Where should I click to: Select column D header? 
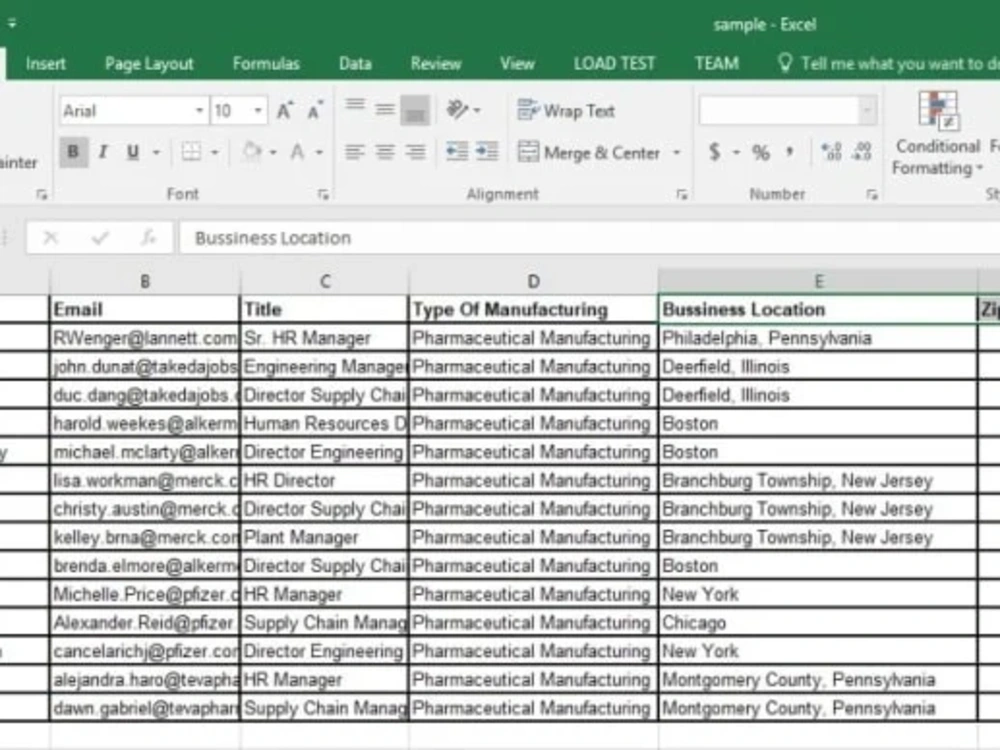click(x=533, y=281)
